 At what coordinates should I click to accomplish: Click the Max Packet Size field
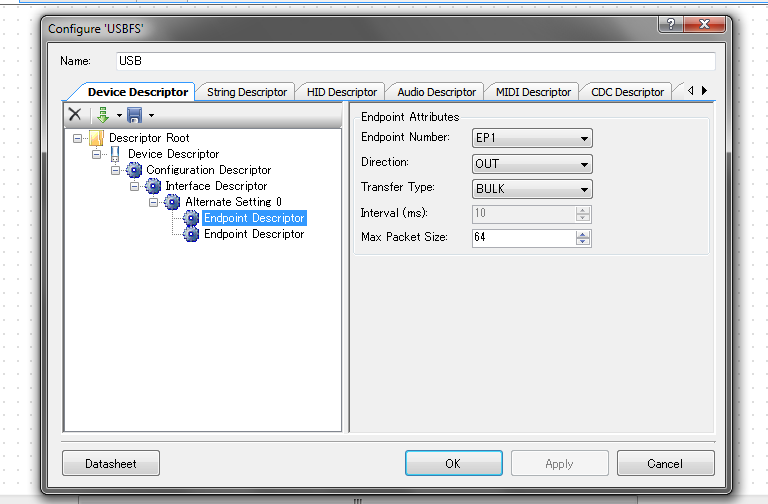point(524,238)
